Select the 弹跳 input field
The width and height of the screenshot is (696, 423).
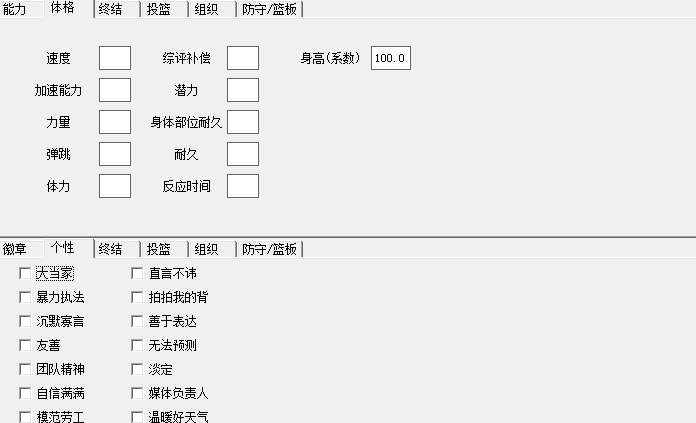click(115, 154)
